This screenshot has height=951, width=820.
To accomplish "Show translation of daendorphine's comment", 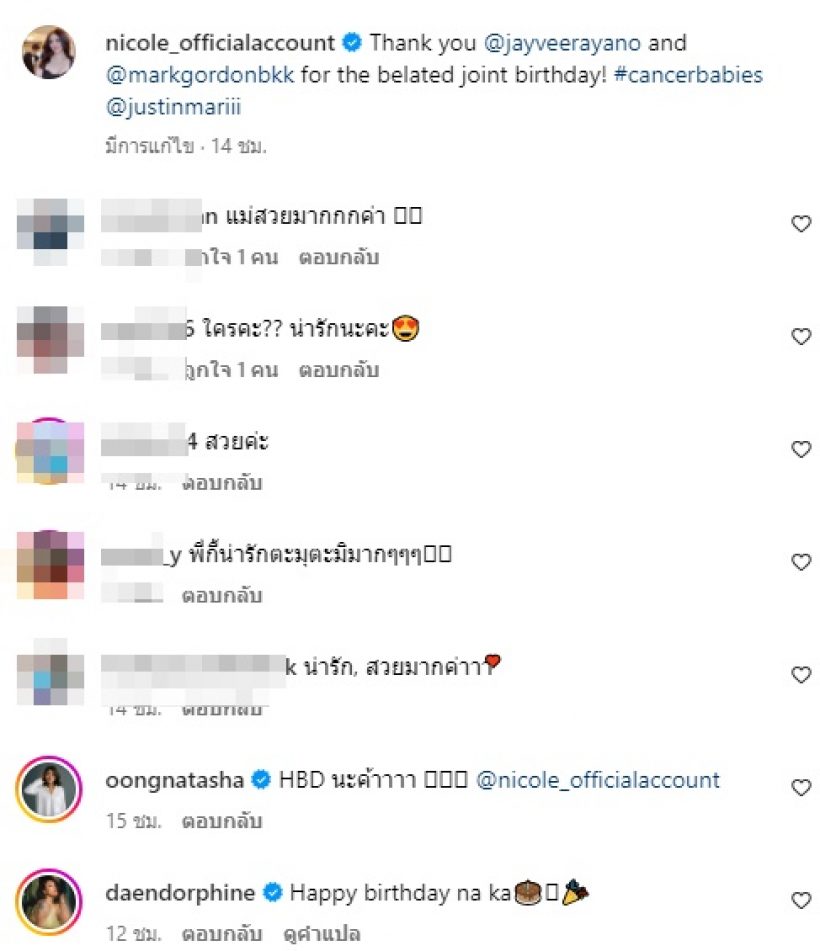I will [321, 934].
